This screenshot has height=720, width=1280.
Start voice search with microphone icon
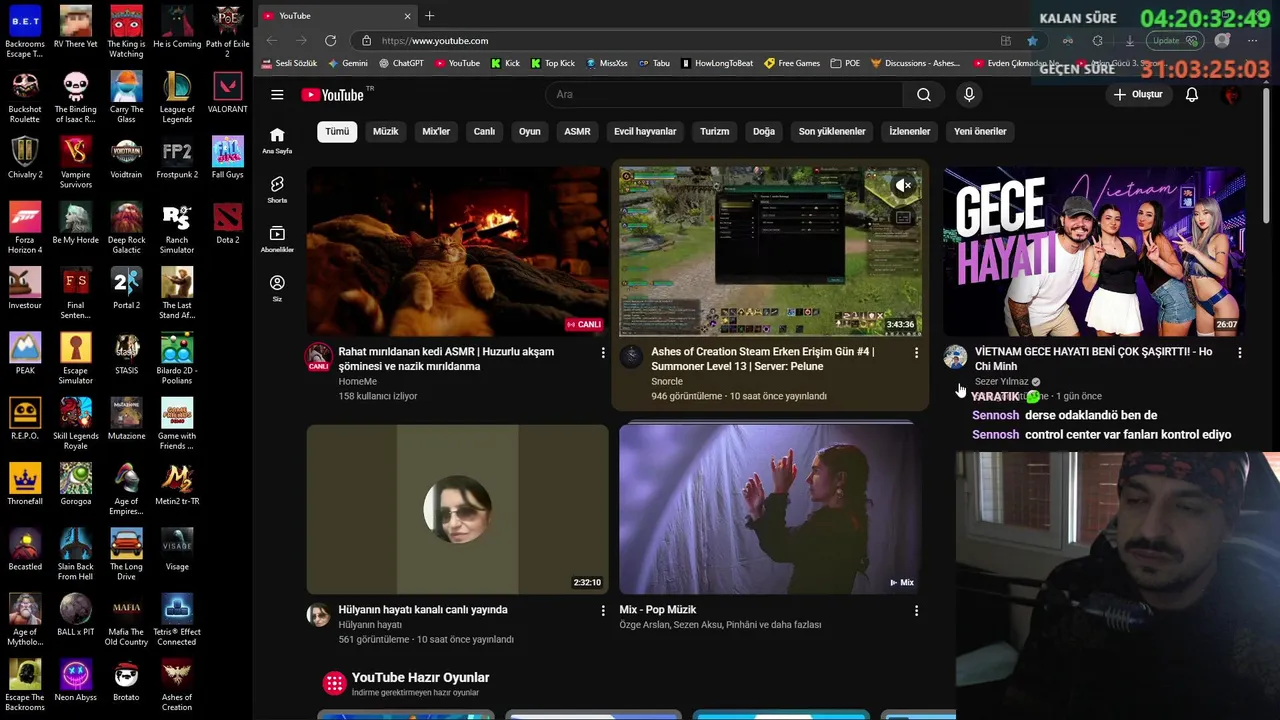969,95
